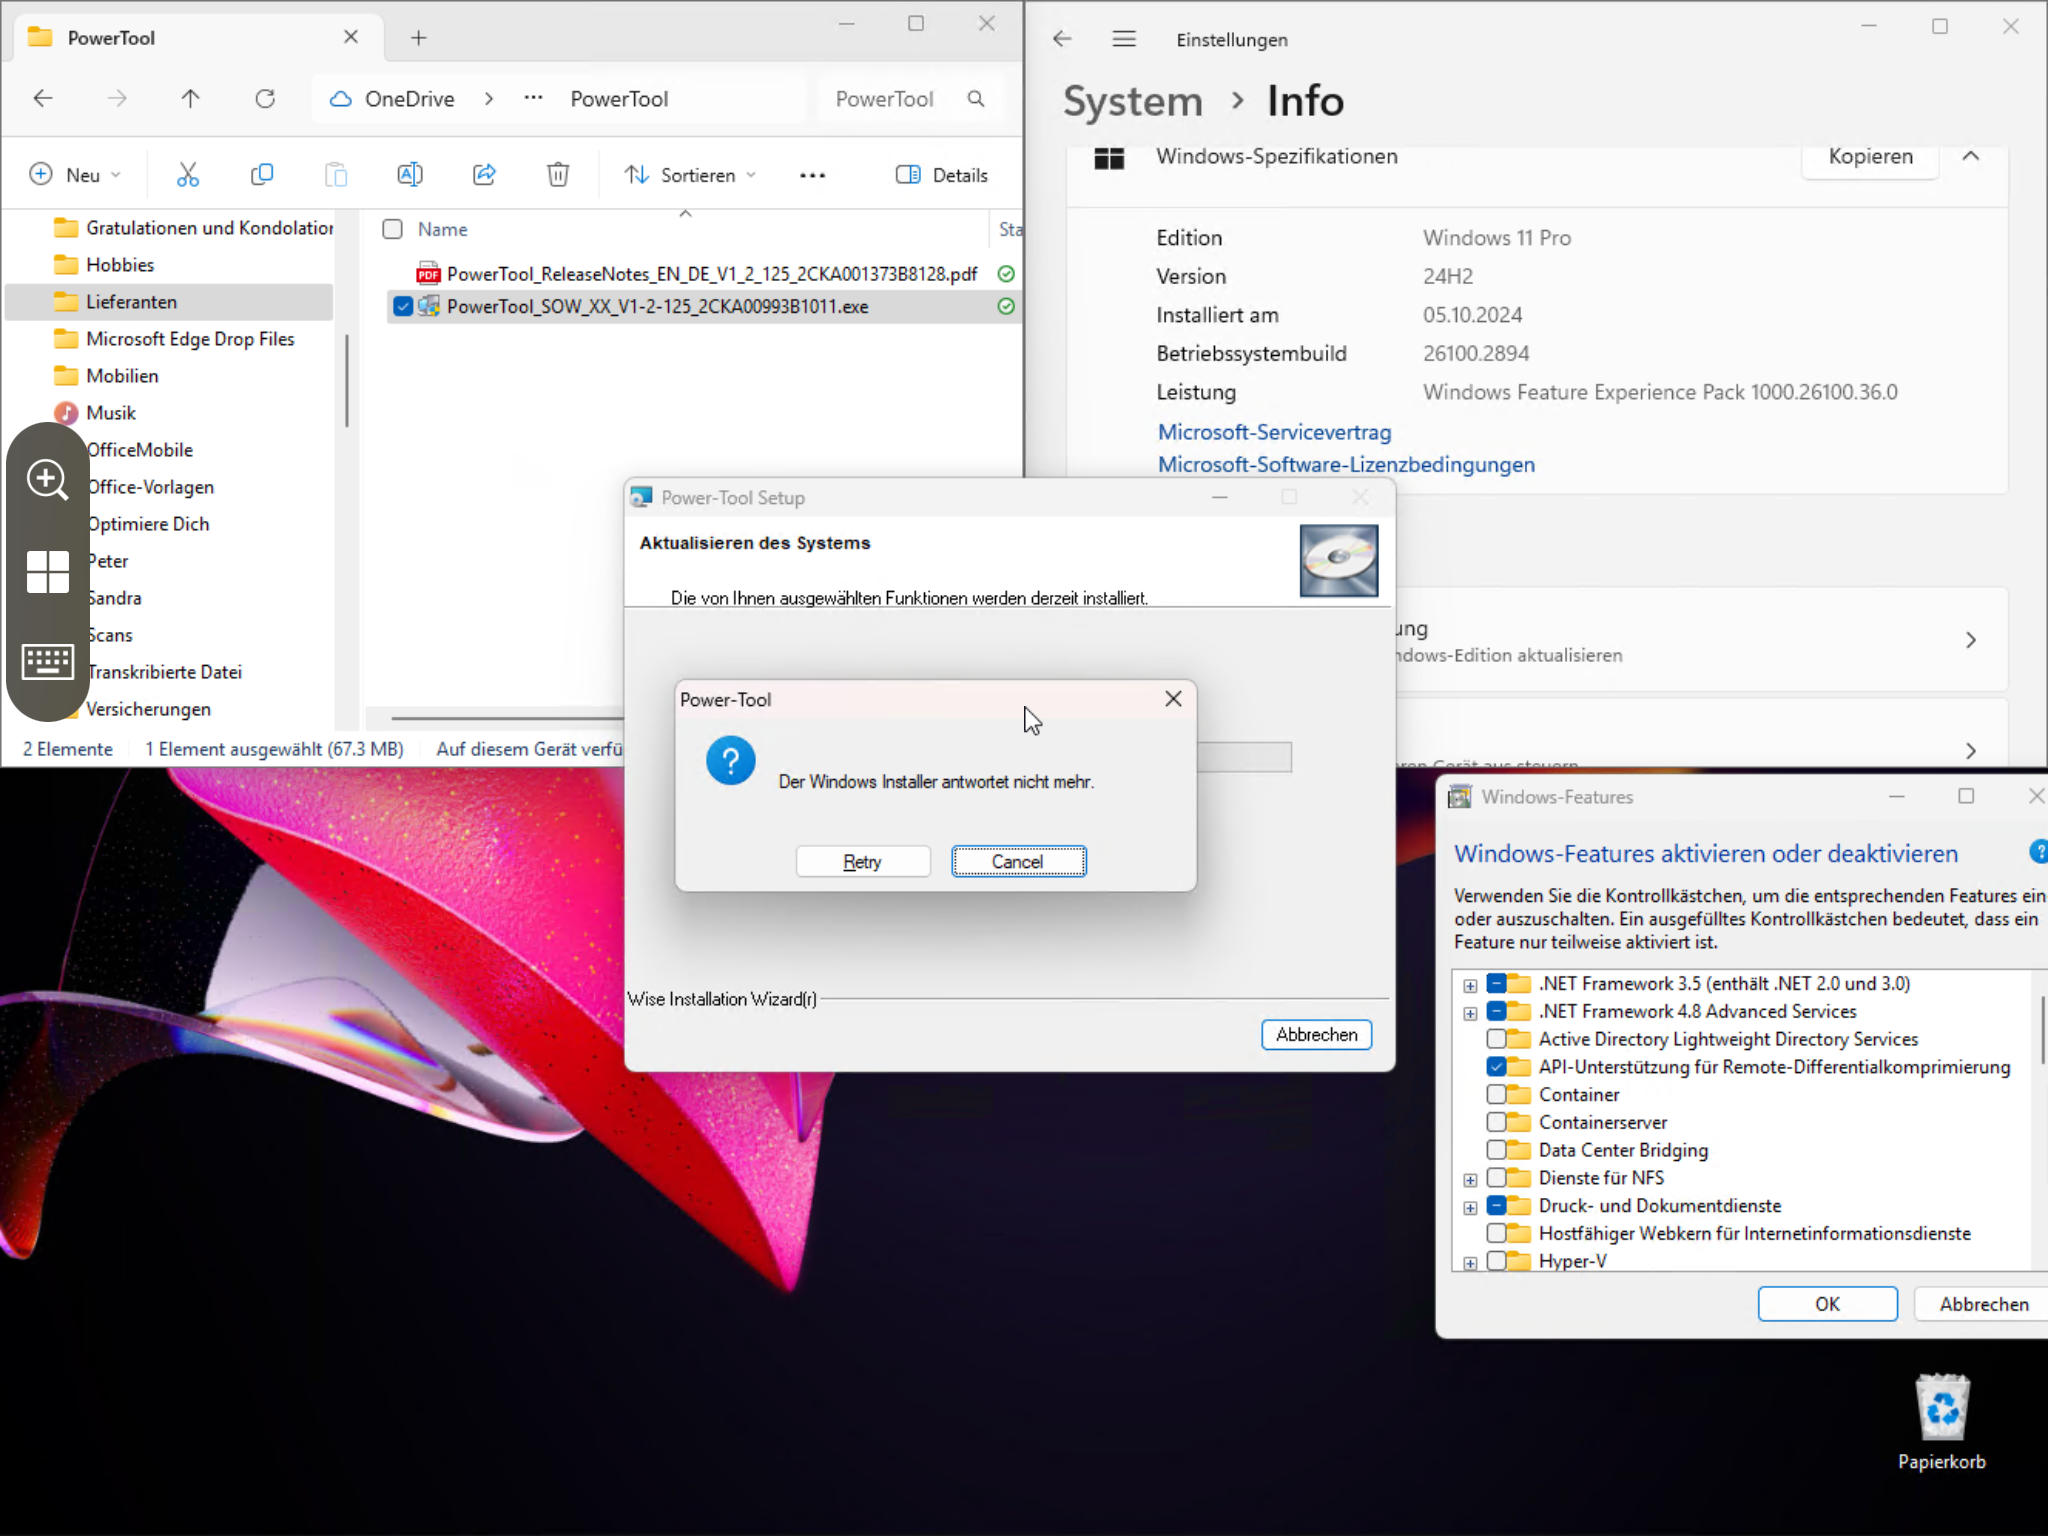Viewport: 2048px width, 1536px height.
Task: Enable the Data Center Bridging checkbox
Action: (x=1496, y=1150)
